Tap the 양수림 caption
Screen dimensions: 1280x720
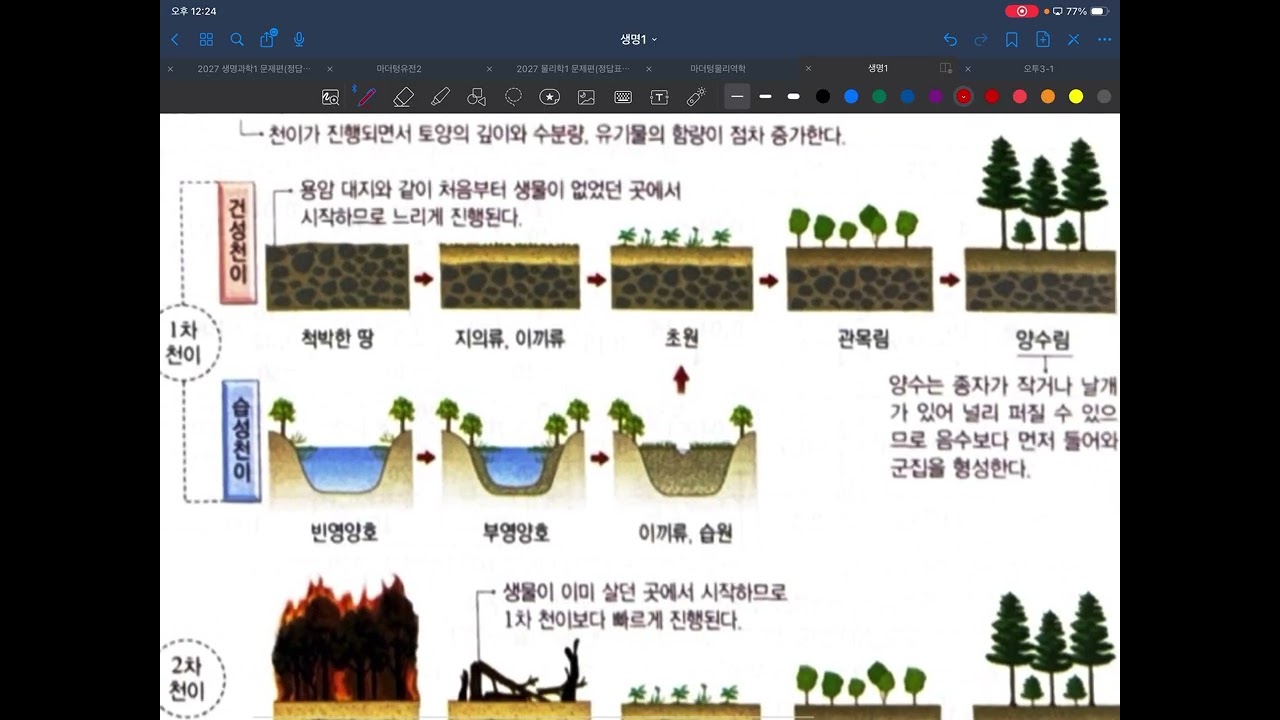[x=1043, y=339]
